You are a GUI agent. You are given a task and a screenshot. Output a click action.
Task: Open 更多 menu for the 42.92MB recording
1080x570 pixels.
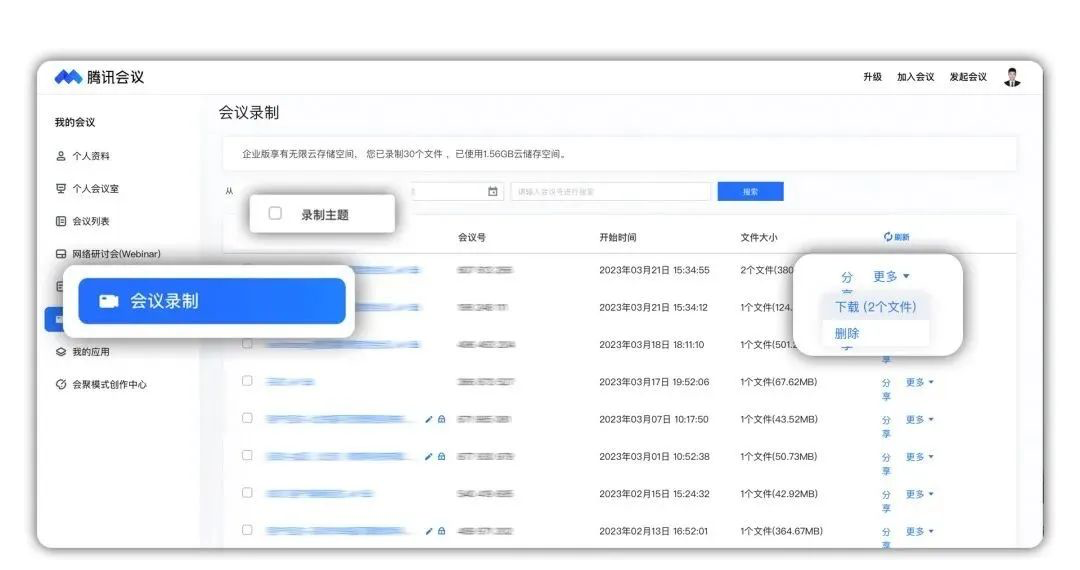(x=920, y=494)
